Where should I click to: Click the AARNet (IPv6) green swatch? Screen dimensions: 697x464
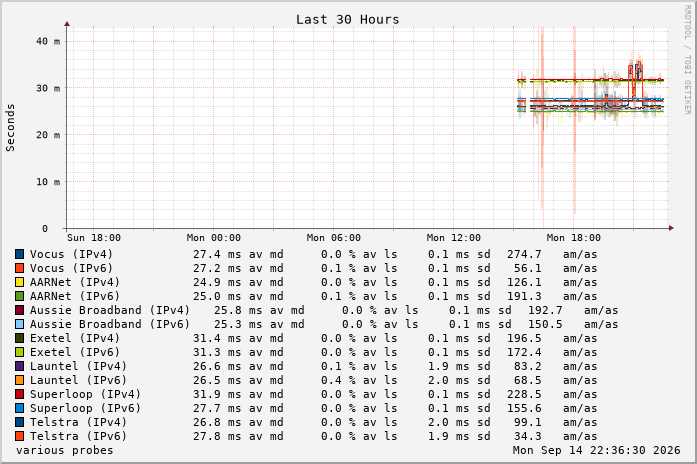(x=20, y=296)
